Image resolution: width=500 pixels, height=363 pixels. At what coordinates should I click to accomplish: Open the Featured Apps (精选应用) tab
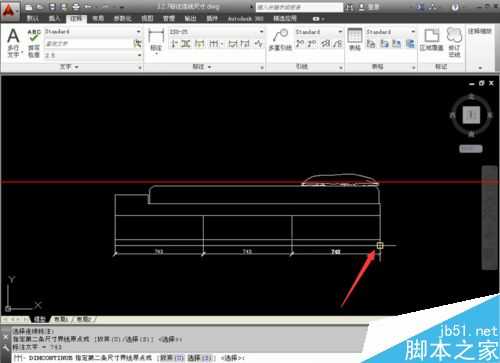click(x=285, y=19)
